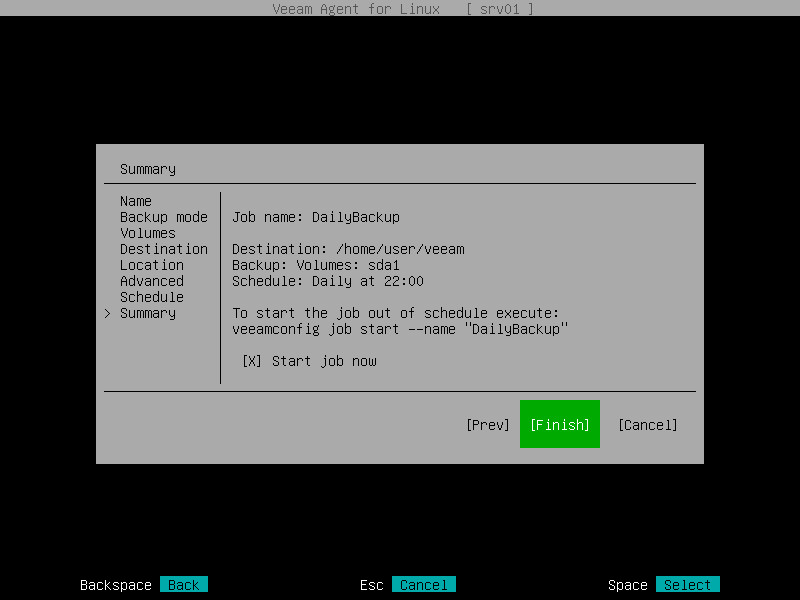Go to the Location wizard step
The width and height of the screenshot is (800, 600).
[152, 265]
